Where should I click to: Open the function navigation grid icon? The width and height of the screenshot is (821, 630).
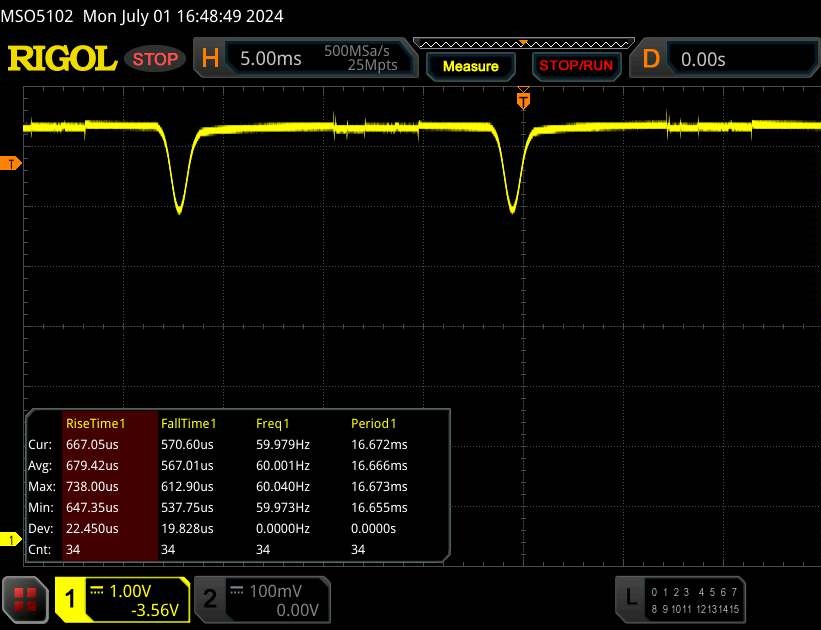click(25, 600)
